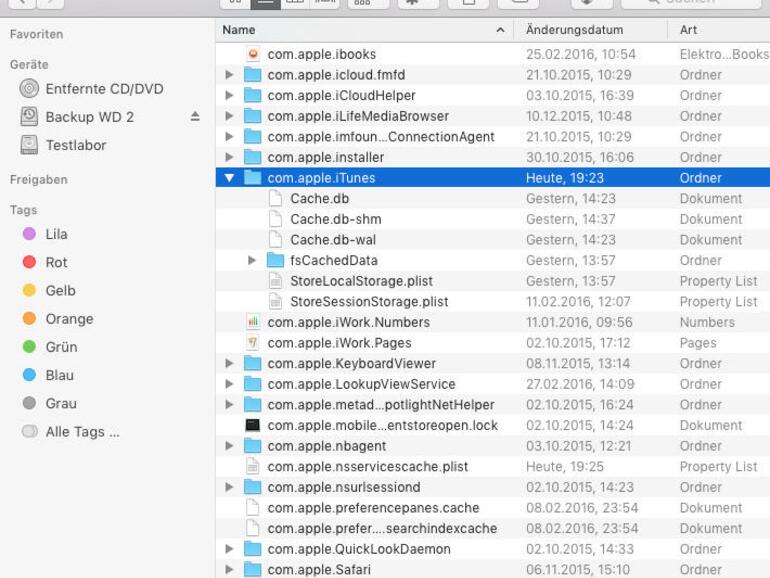Click the com.apple.KeyboardViewer folder icon
The width and height of the screenshot is (770, 578).
[x=252, y=363]
